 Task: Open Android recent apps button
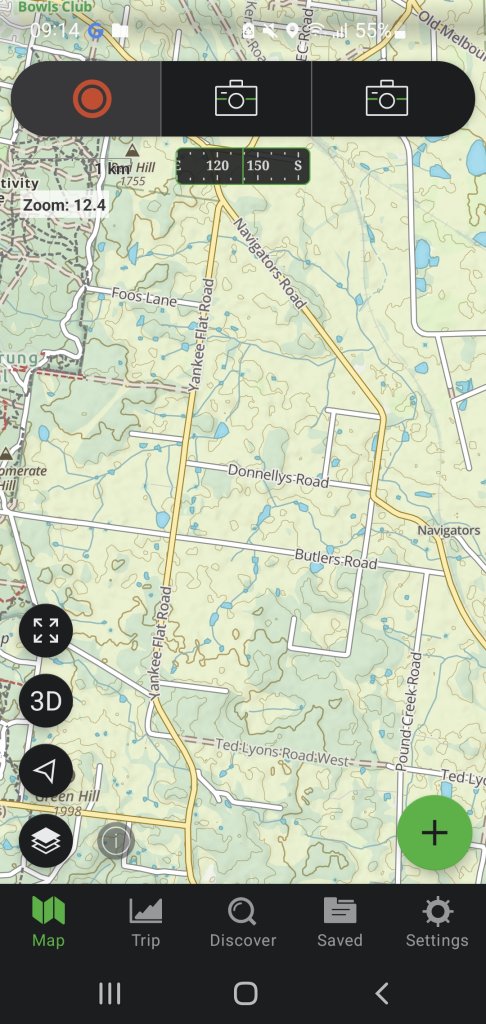point(109,993)
